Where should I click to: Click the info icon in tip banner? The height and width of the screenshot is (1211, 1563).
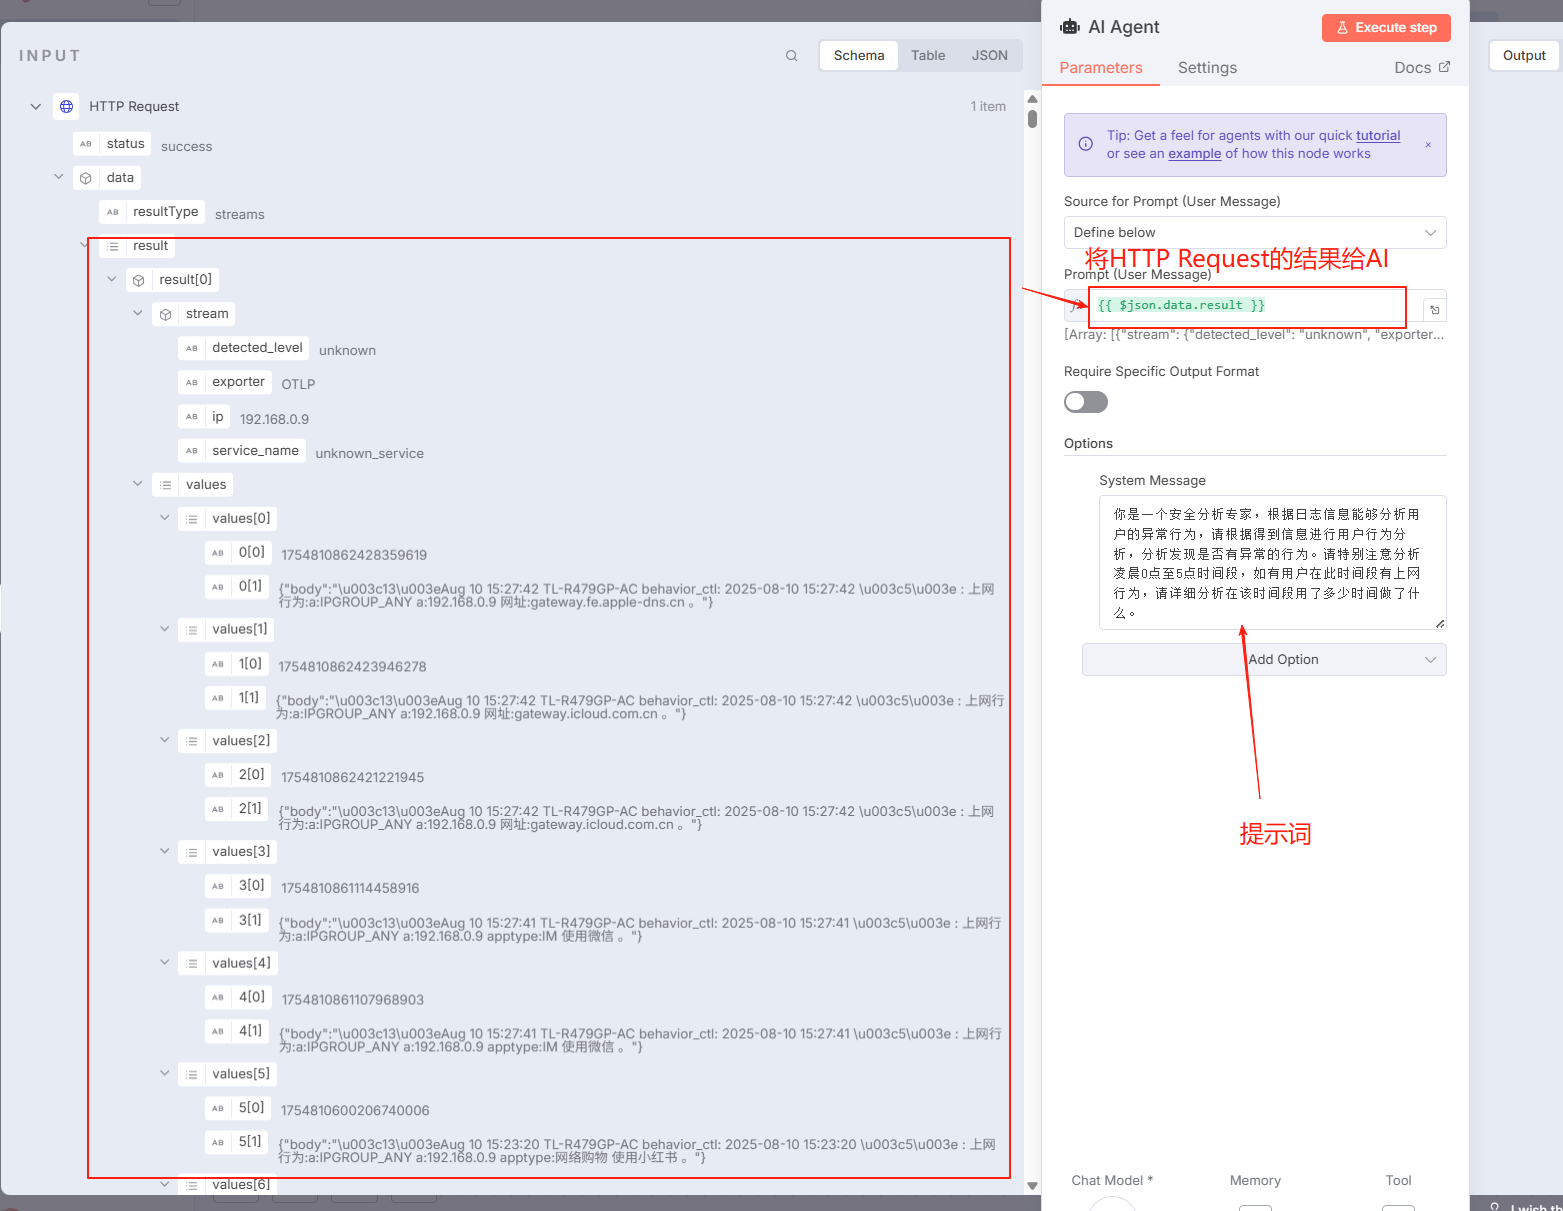(x=1085, y=144)
